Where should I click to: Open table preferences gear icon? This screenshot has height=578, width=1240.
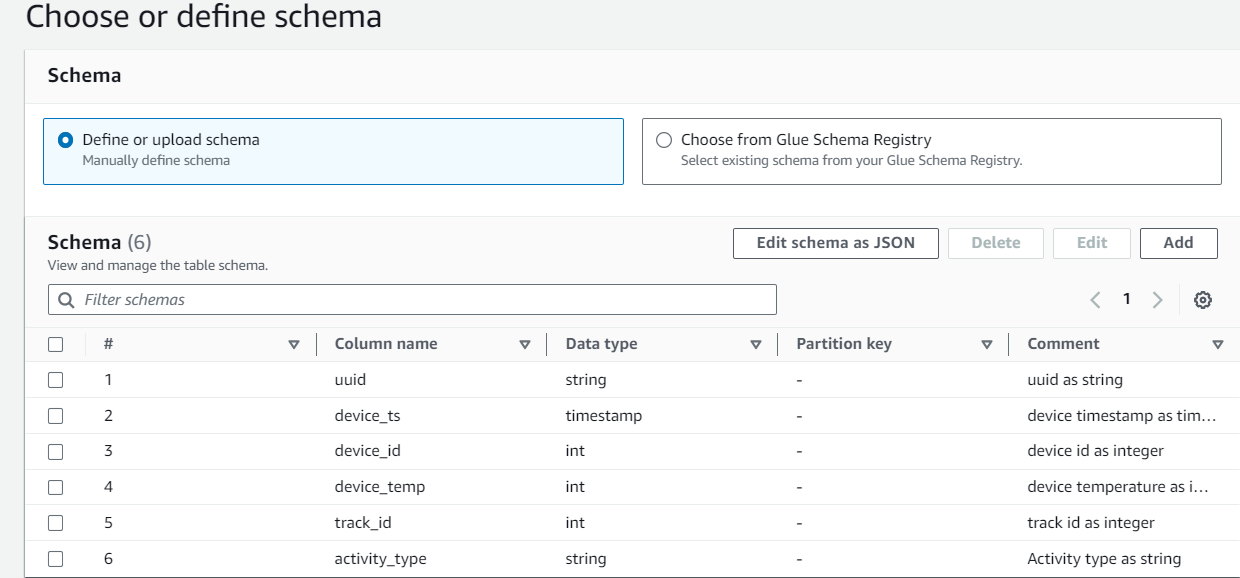tap(1203, 300)
